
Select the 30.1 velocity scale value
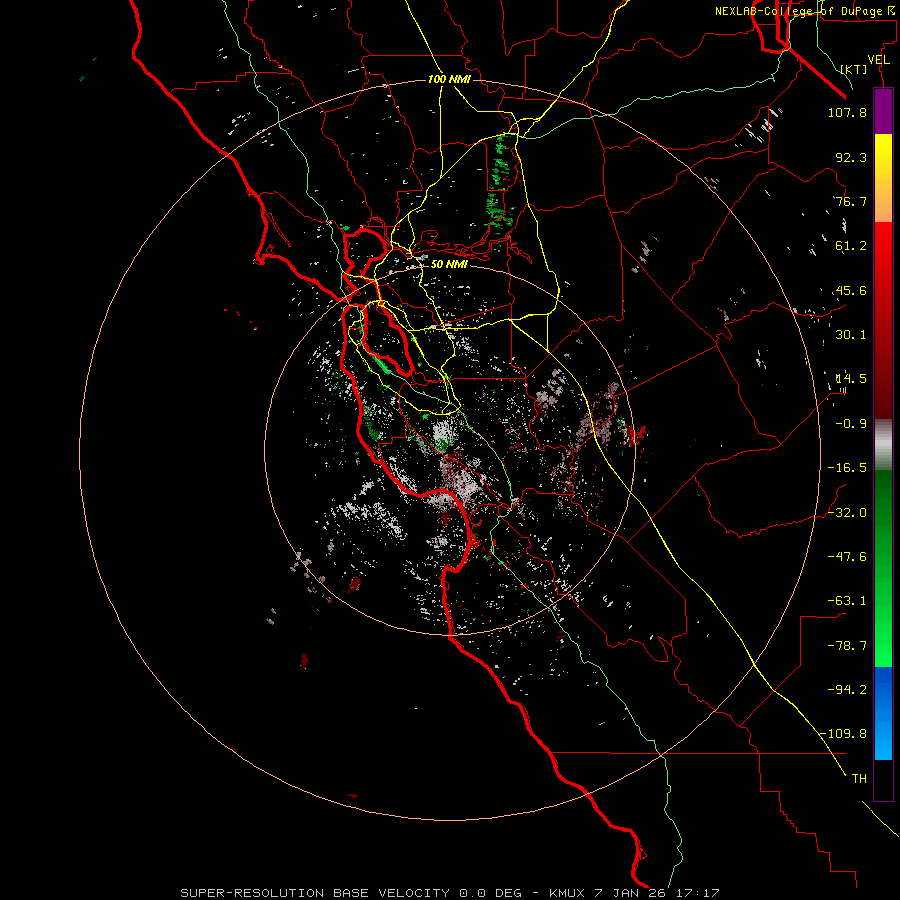click(x=851, y=335)
